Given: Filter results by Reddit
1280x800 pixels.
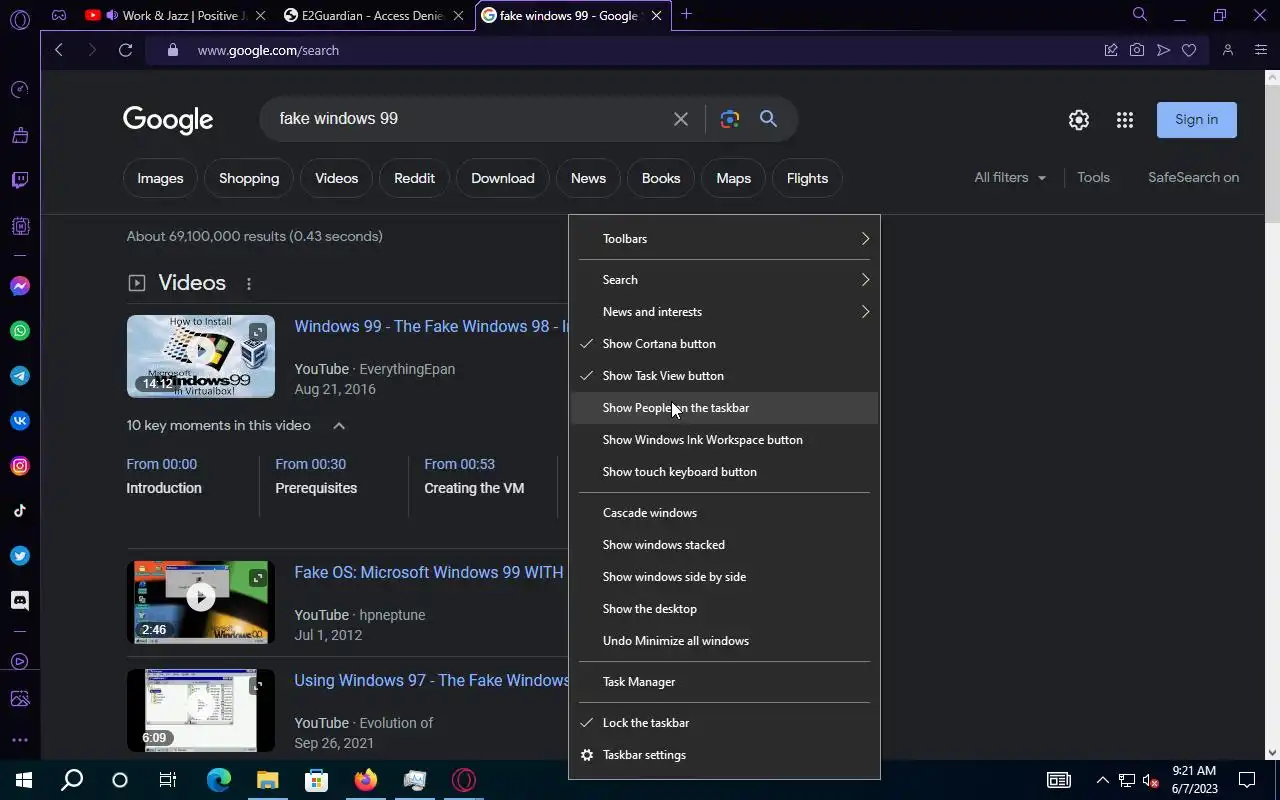Looking at the screenshot, I should click(414, 179).
